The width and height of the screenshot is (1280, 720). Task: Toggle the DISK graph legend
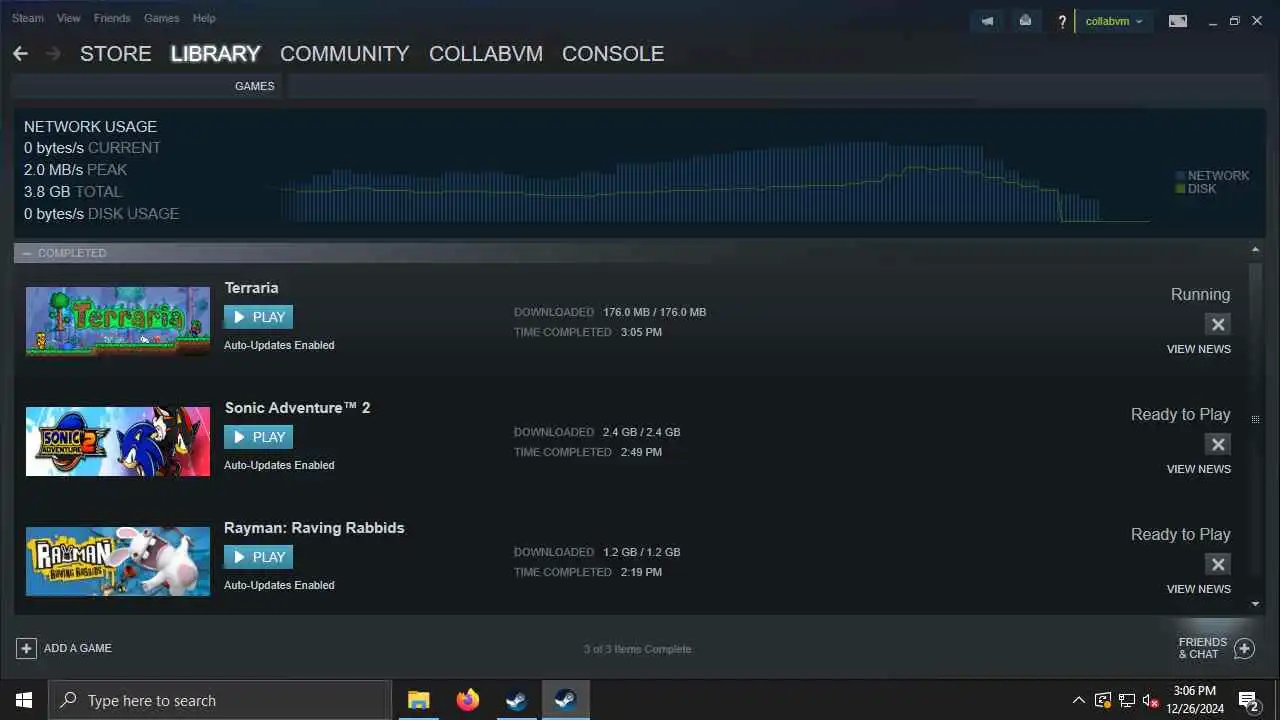click(1196, 189)
